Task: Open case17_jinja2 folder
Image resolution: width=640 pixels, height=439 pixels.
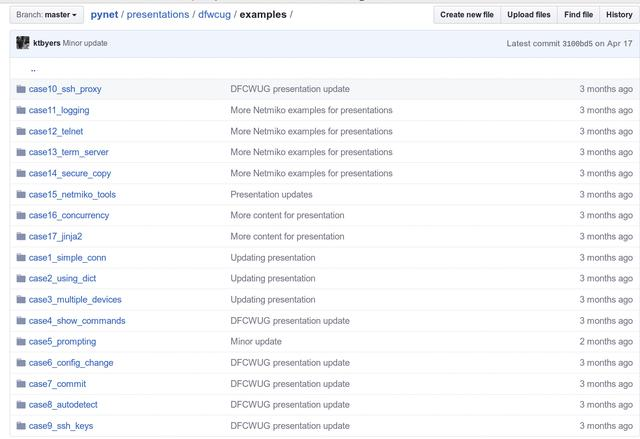Action: click(x=56, y=237)
